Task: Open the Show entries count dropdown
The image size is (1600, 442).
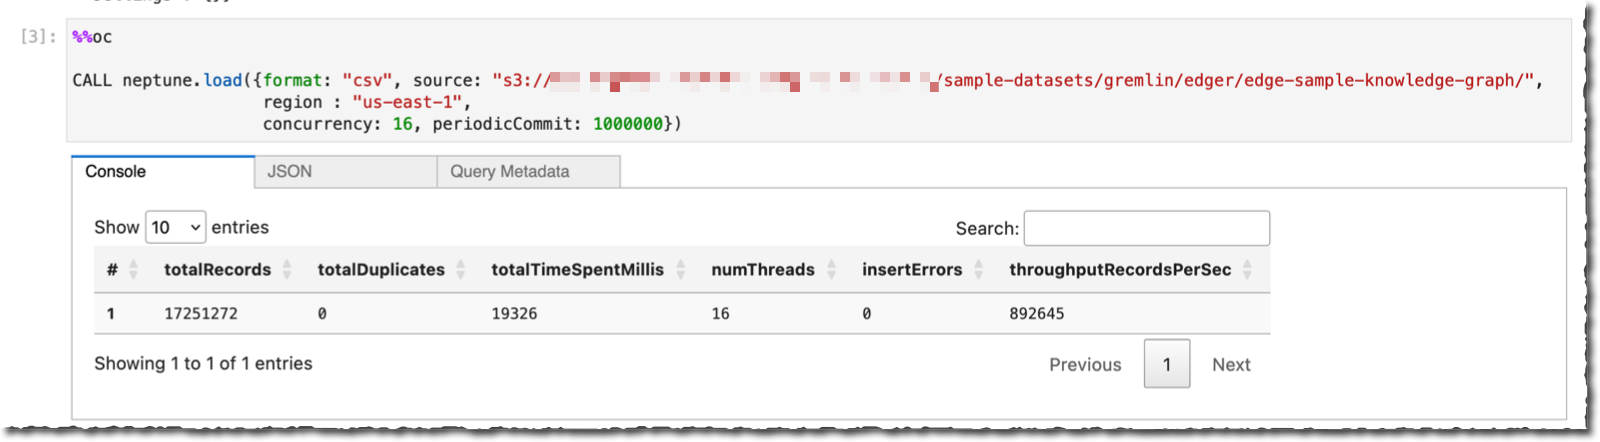Action: tap(176, 228)
